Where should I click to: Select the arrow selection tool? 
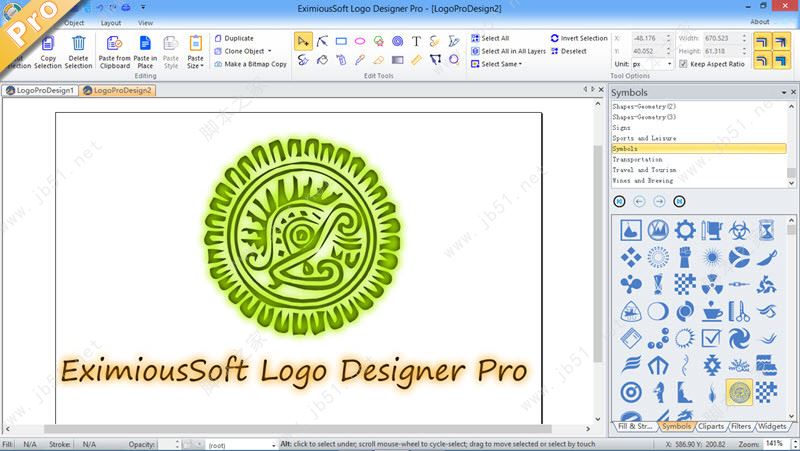303,42
